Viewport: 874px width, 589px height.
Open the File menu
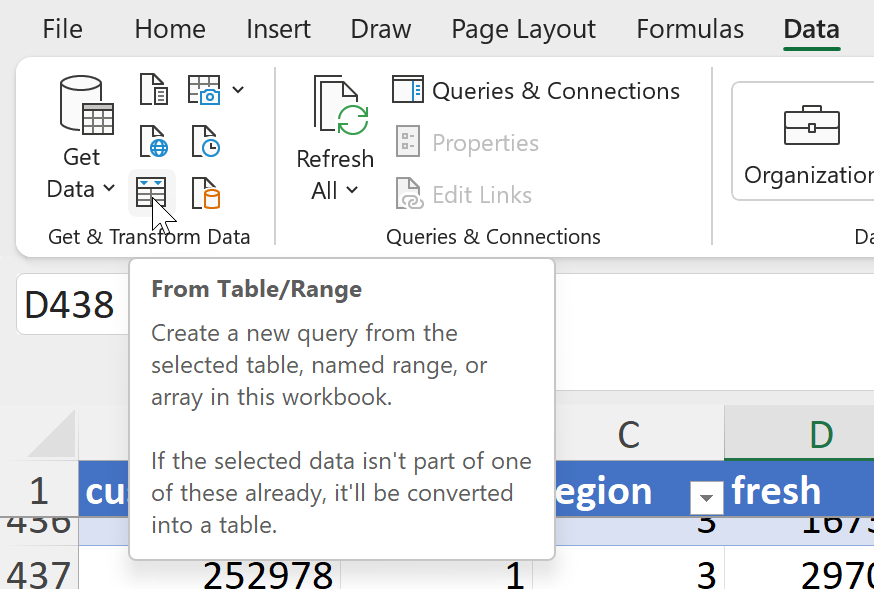pyautogui.click(x=62, y=29)
